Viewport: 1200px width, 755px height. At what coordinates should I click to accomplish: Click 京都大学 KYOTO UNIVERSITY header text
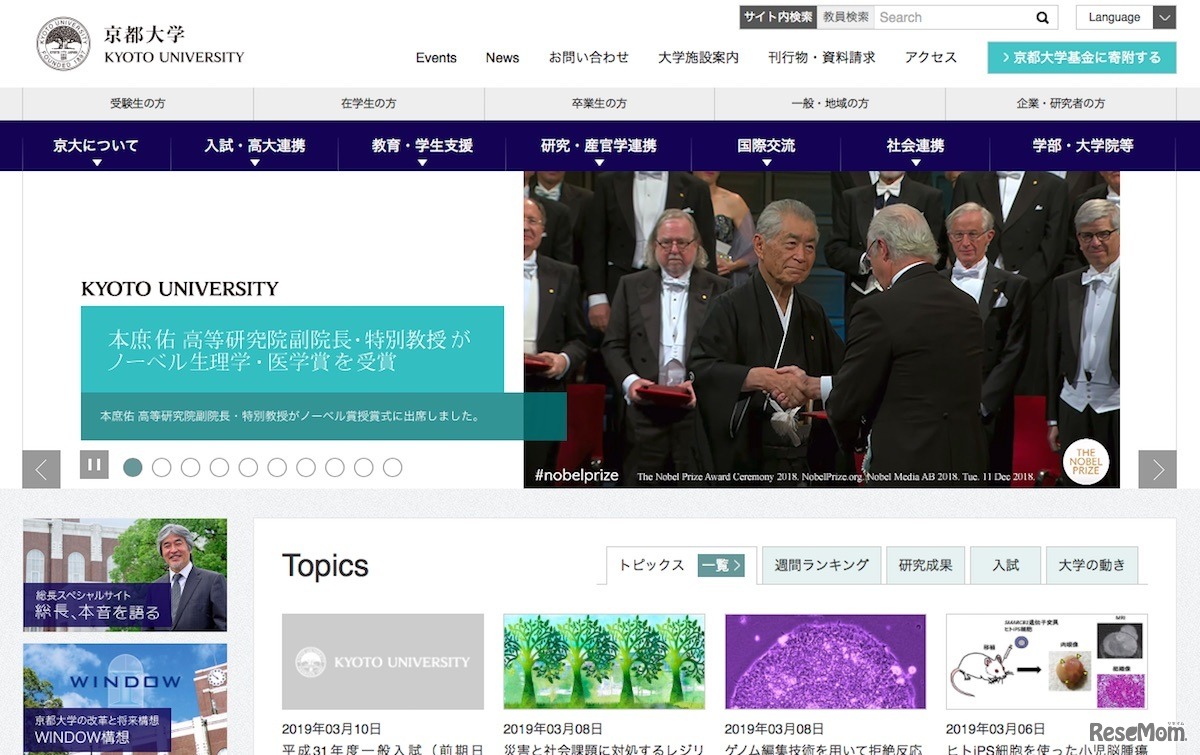click(174, 46)
